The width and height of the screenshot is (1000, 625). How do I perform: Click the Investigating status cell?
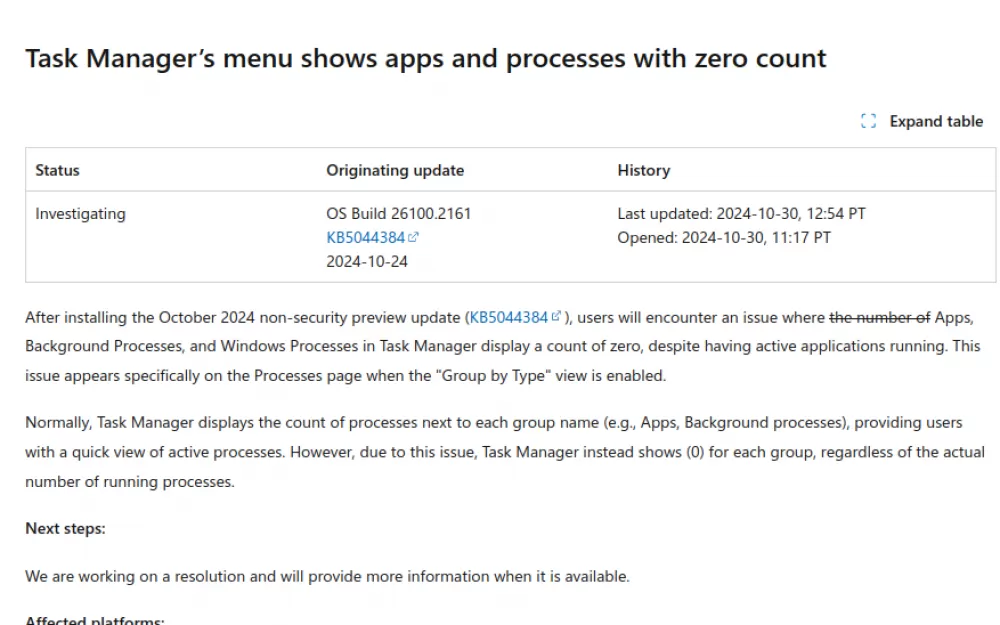click(x=80, y=214)
